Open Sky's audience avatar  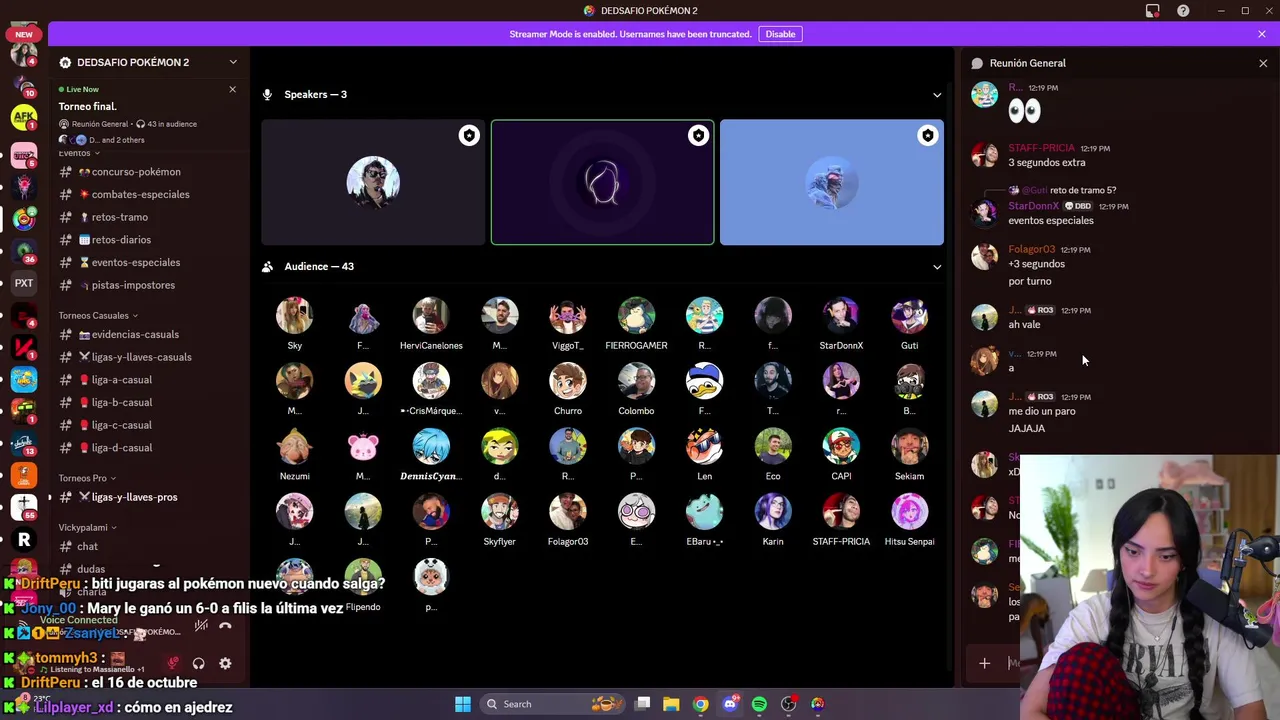click(x=294, y=316)
